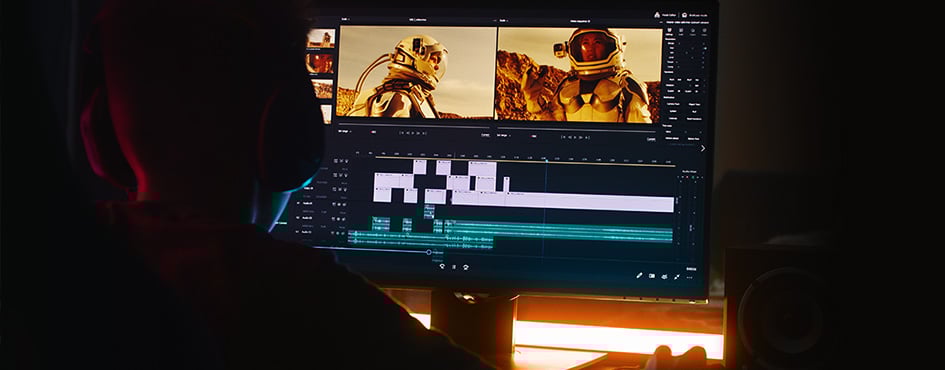This screenshot has height=370, width=945.
Task: Open the Scale dropdown above right viewer
Action: (x=503, y=20)
